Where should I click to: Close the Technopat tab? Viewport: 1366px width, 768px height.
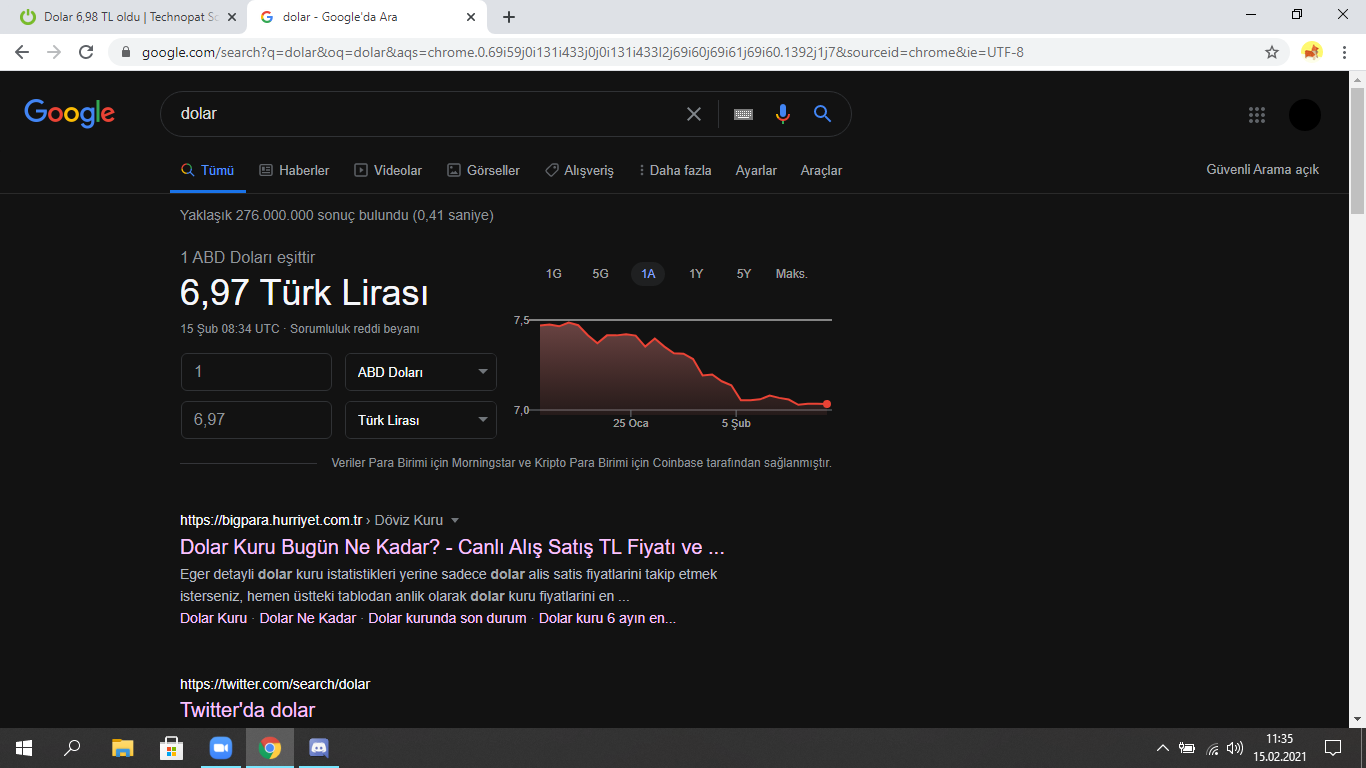(x=233, y=17)
